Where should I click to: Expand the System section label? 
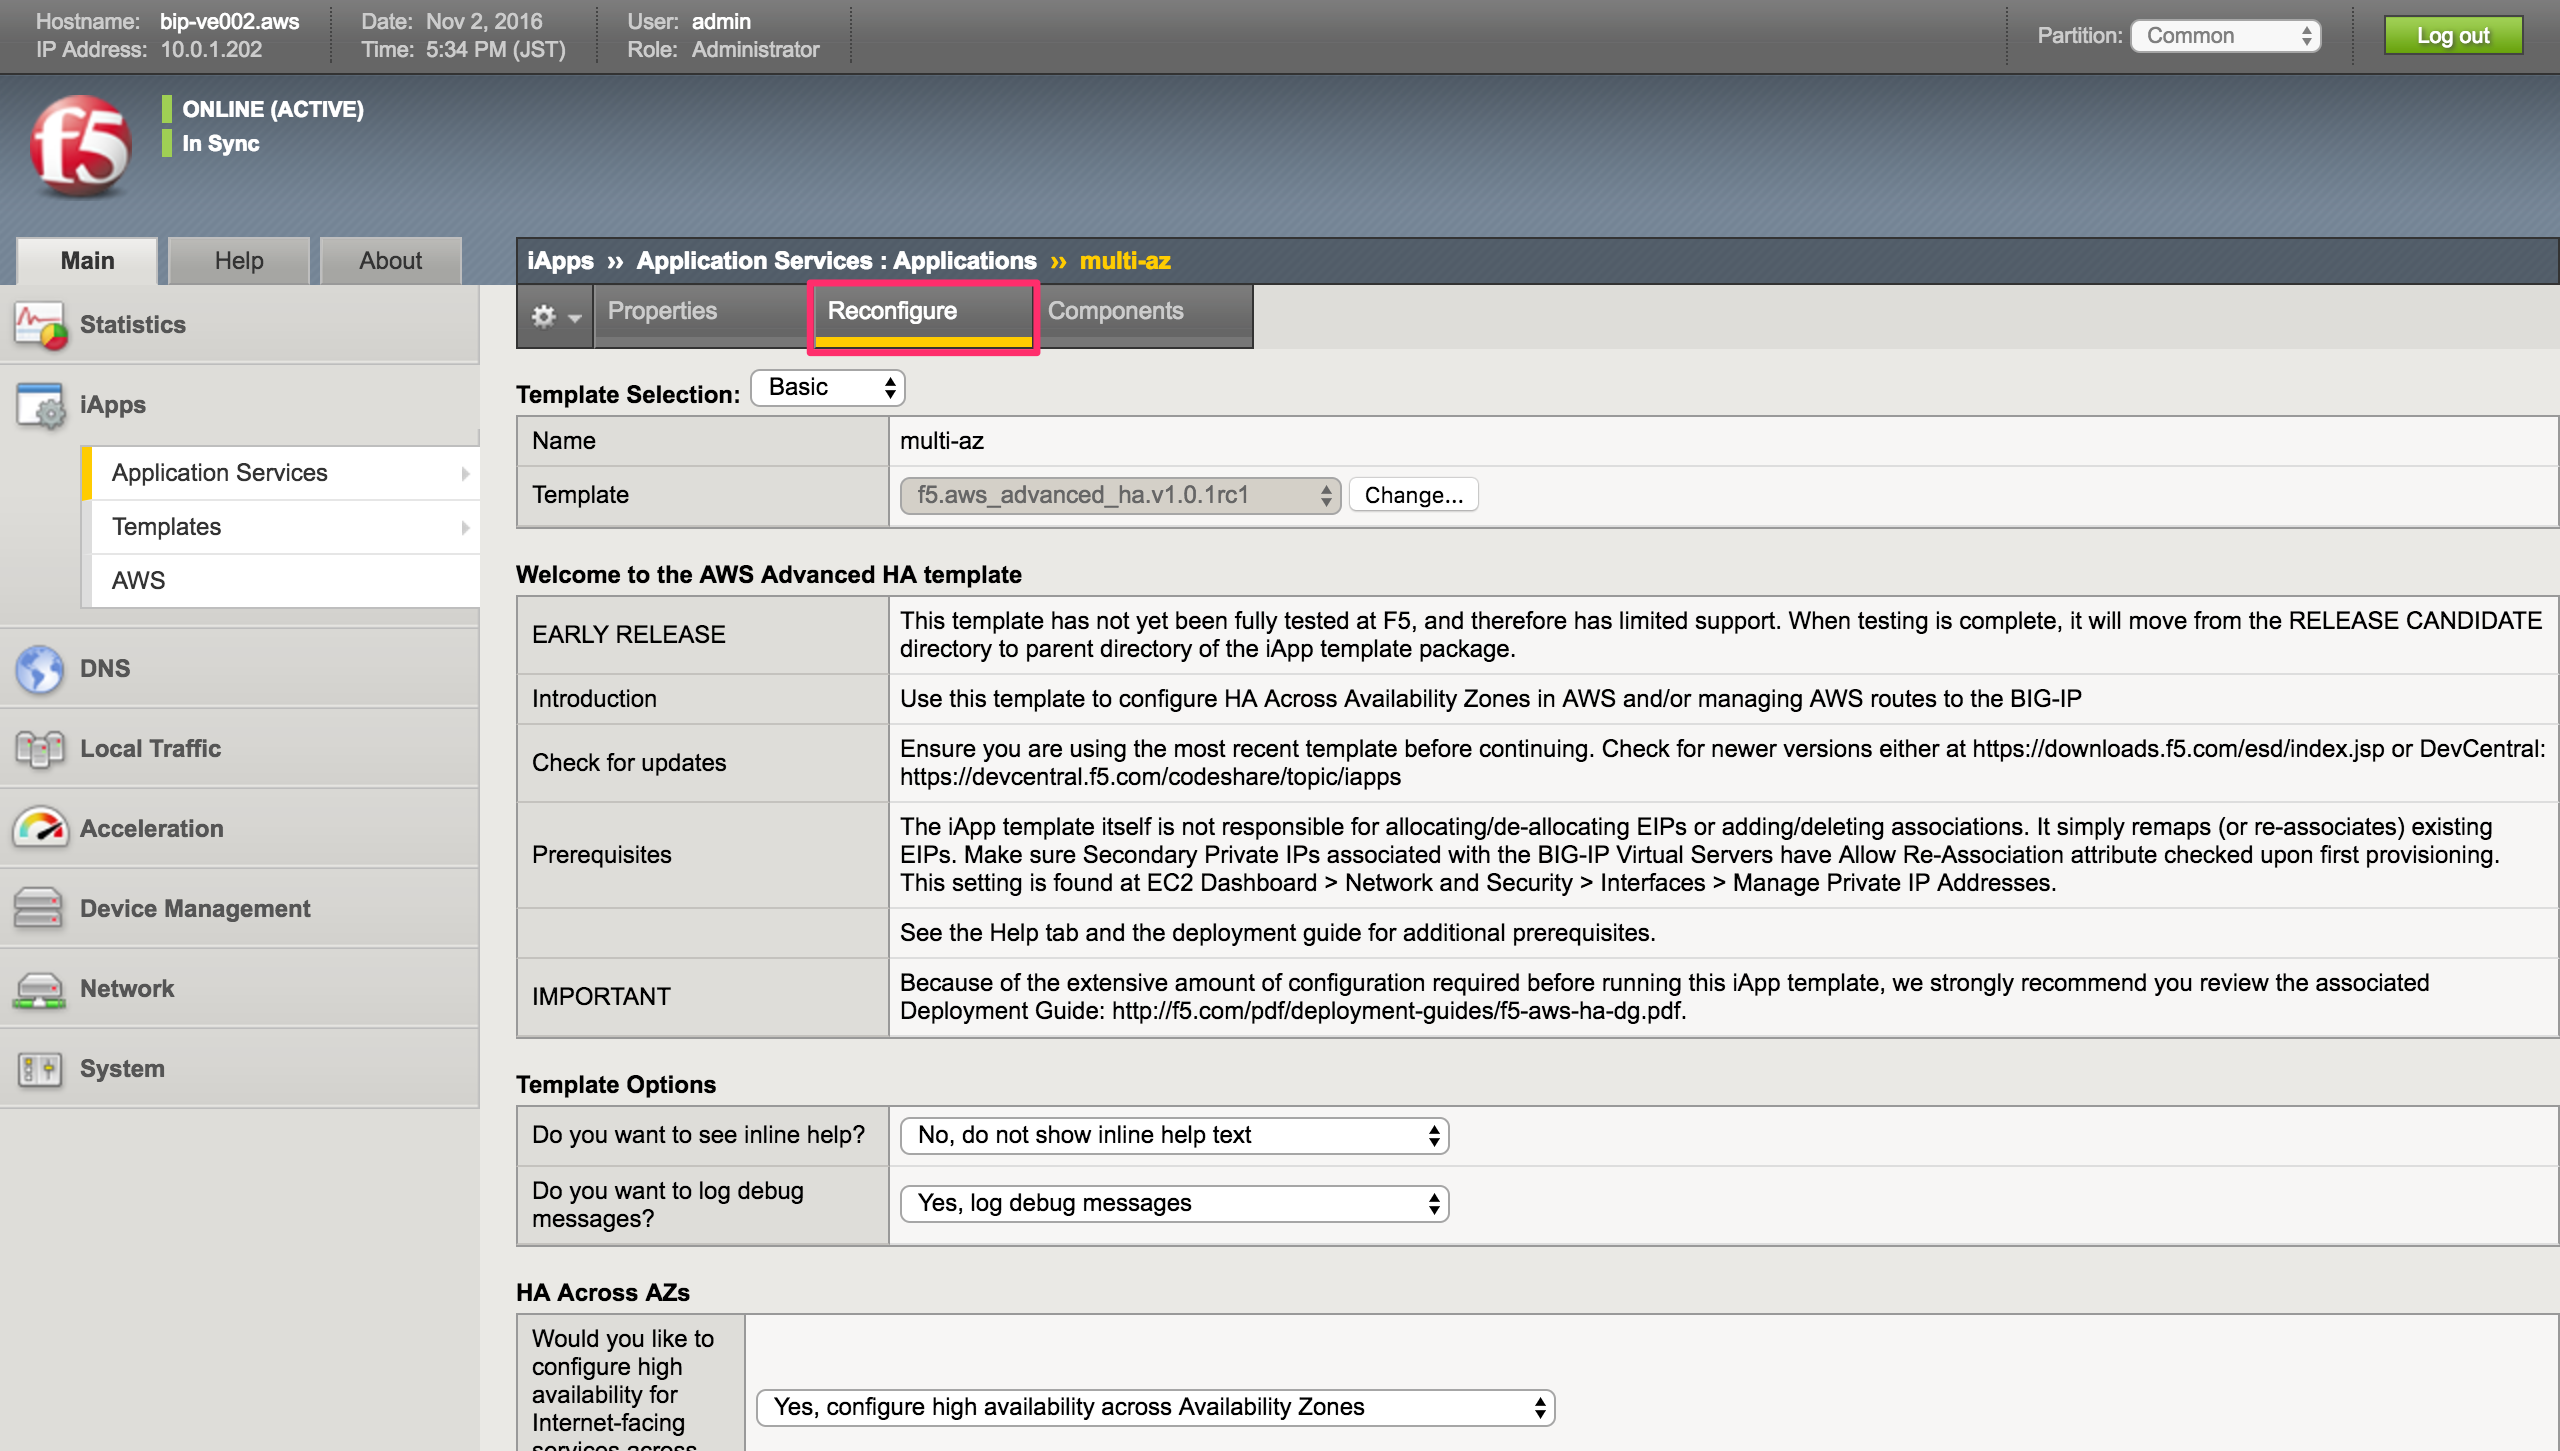point(122,1069)
